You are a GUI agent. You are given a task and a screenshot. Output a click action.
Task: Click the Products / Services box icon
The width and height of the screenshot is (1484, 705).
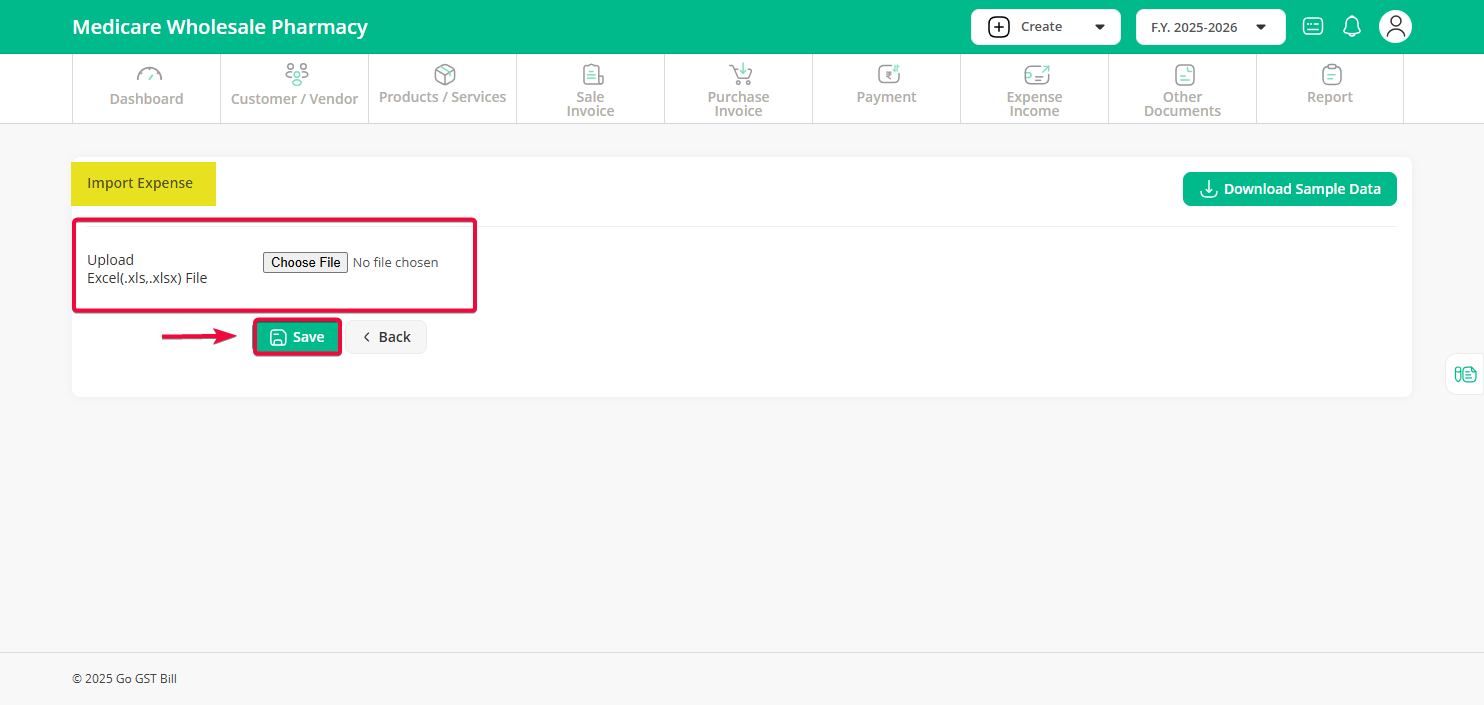[444, 74]
